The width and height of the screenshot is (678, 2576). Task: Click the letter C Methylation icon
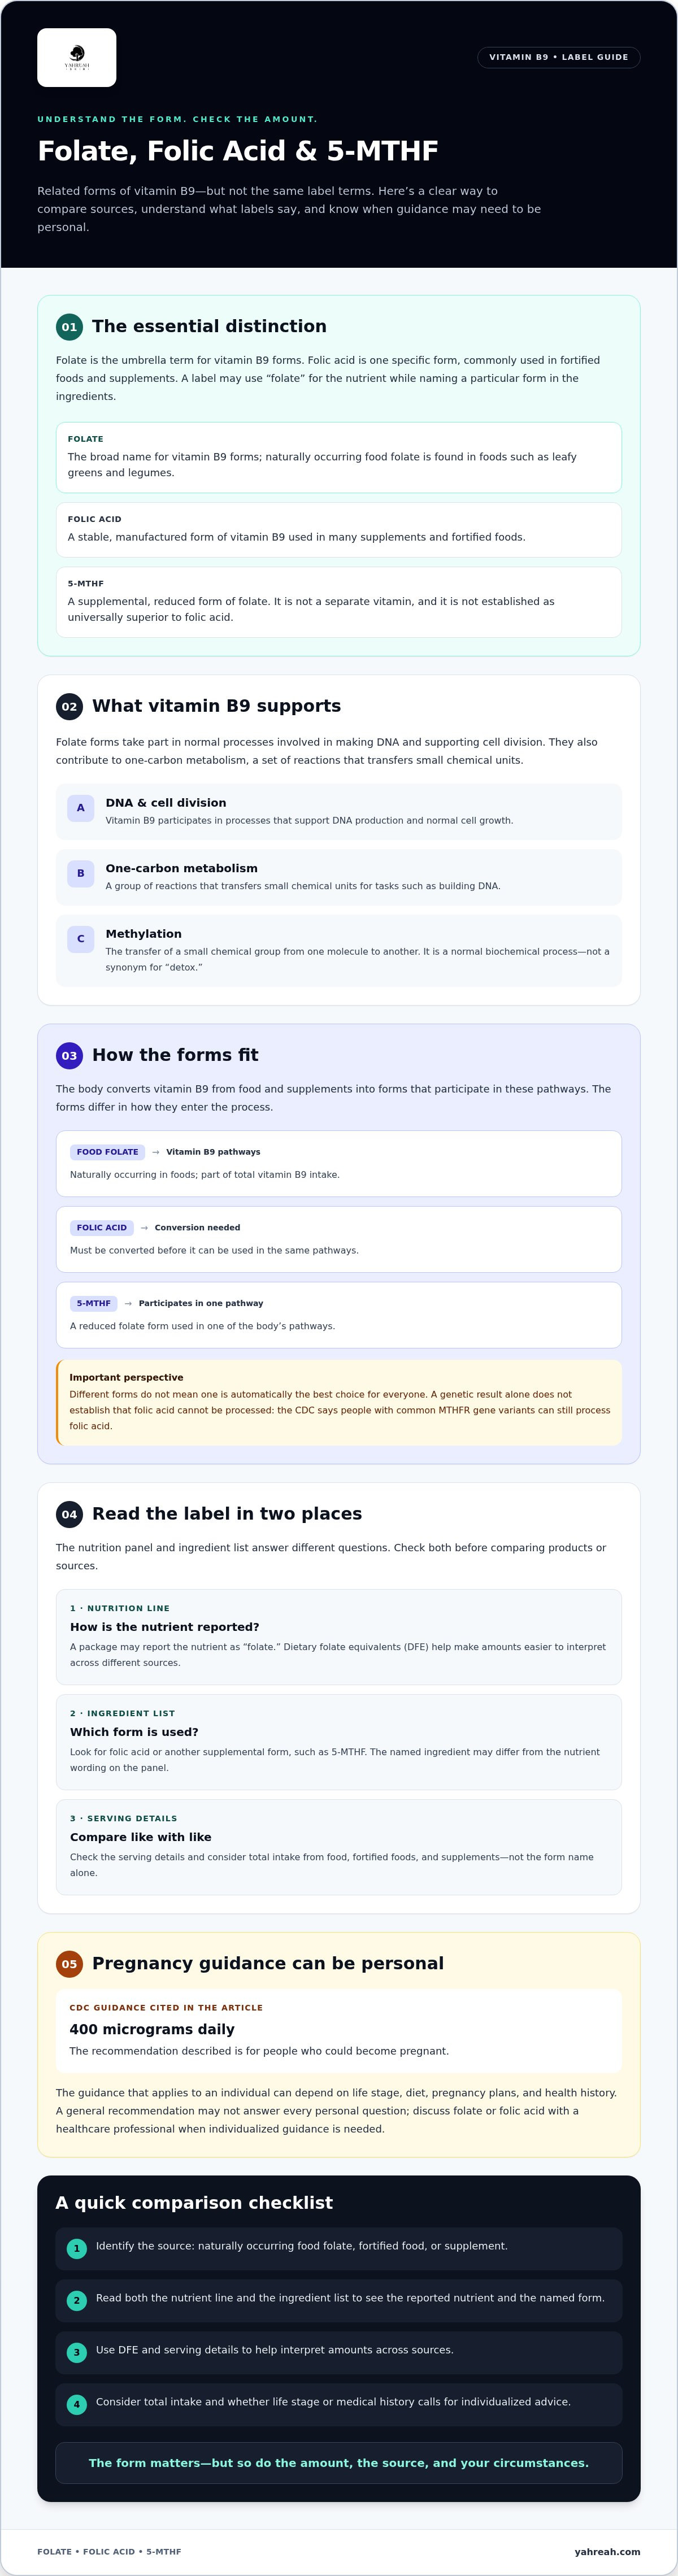[x=81, y=939]
